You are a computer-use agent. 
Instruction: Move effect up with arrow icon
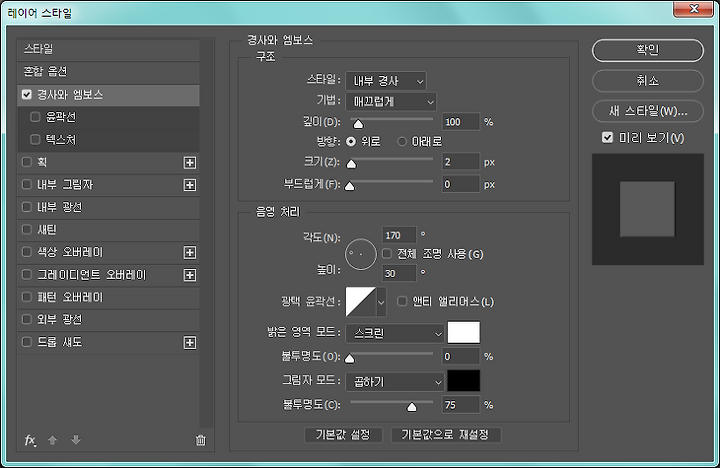[x=52, y=440]
